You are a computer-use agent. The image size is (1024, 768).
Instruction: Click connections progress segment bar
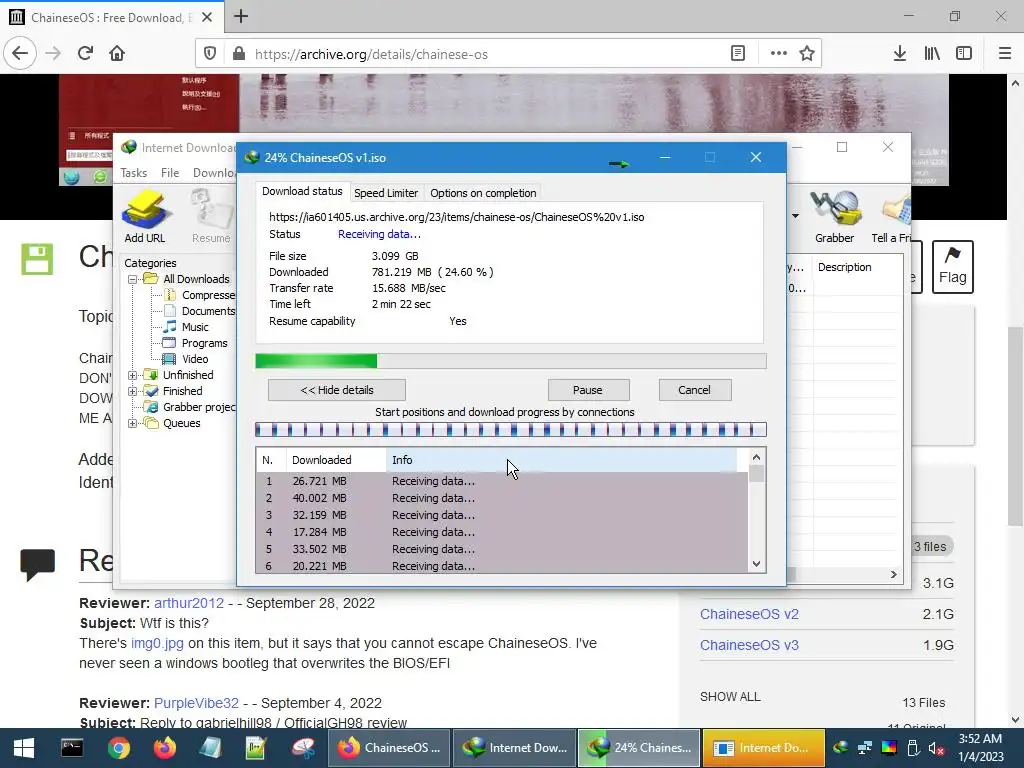click(x=511, y=430)
